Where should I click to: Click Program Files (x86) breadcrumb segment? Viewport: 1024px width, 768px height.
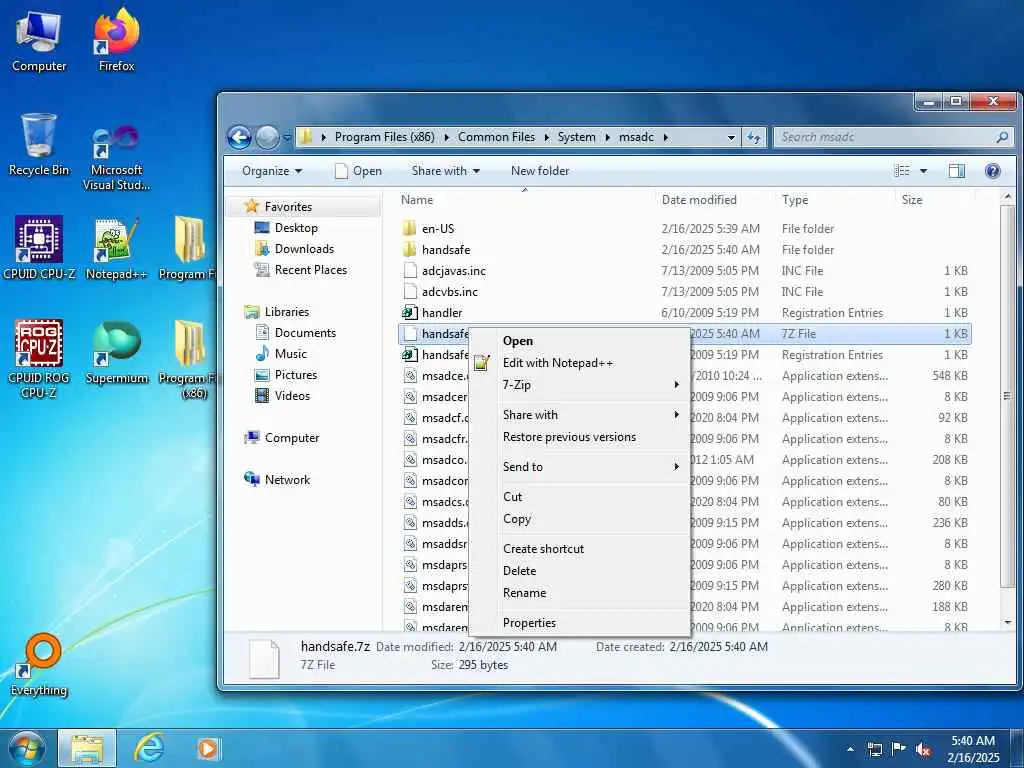click(385, 137)
